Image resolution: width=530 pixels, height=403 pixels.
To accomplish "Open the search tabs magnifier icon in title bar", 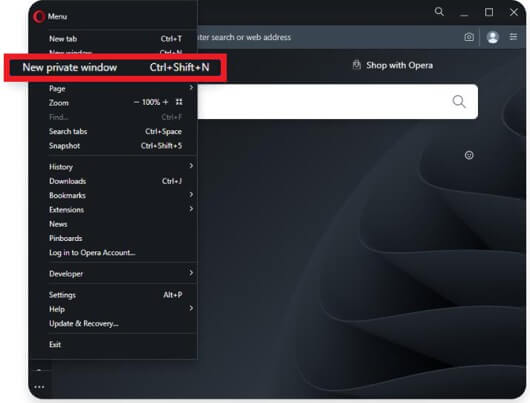I will [439, 12].
